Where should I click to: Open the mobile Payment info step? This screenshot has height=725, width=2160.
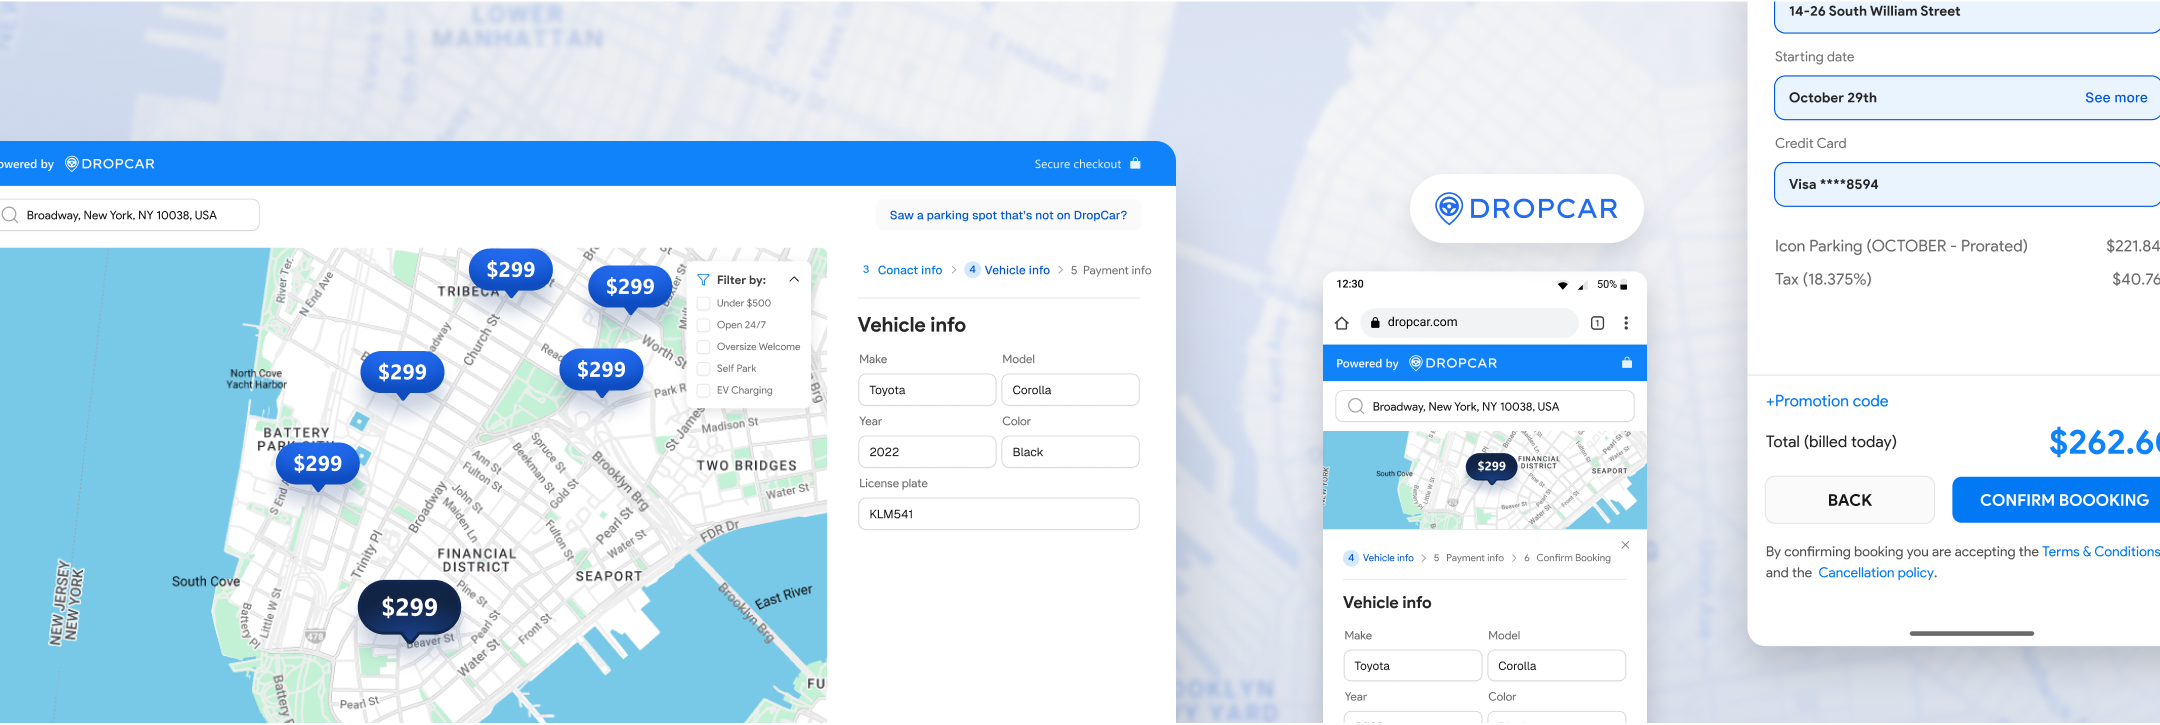tap(1468, 558)
